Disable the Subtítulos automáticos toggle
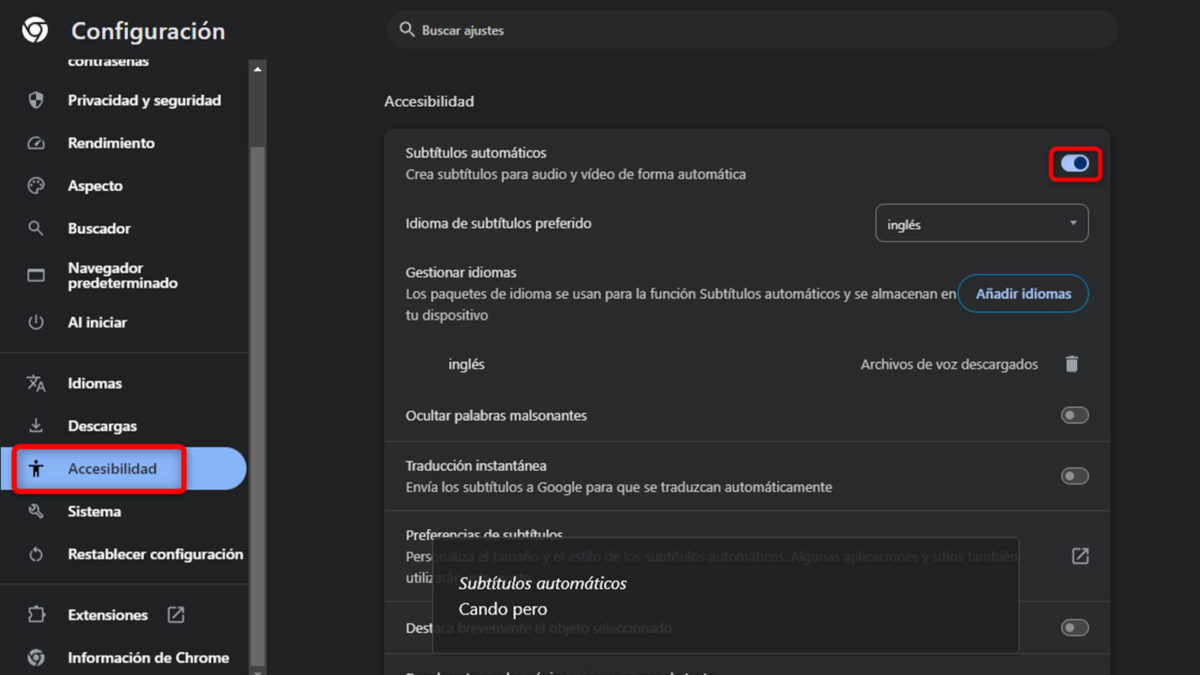 click(1074, 163)
